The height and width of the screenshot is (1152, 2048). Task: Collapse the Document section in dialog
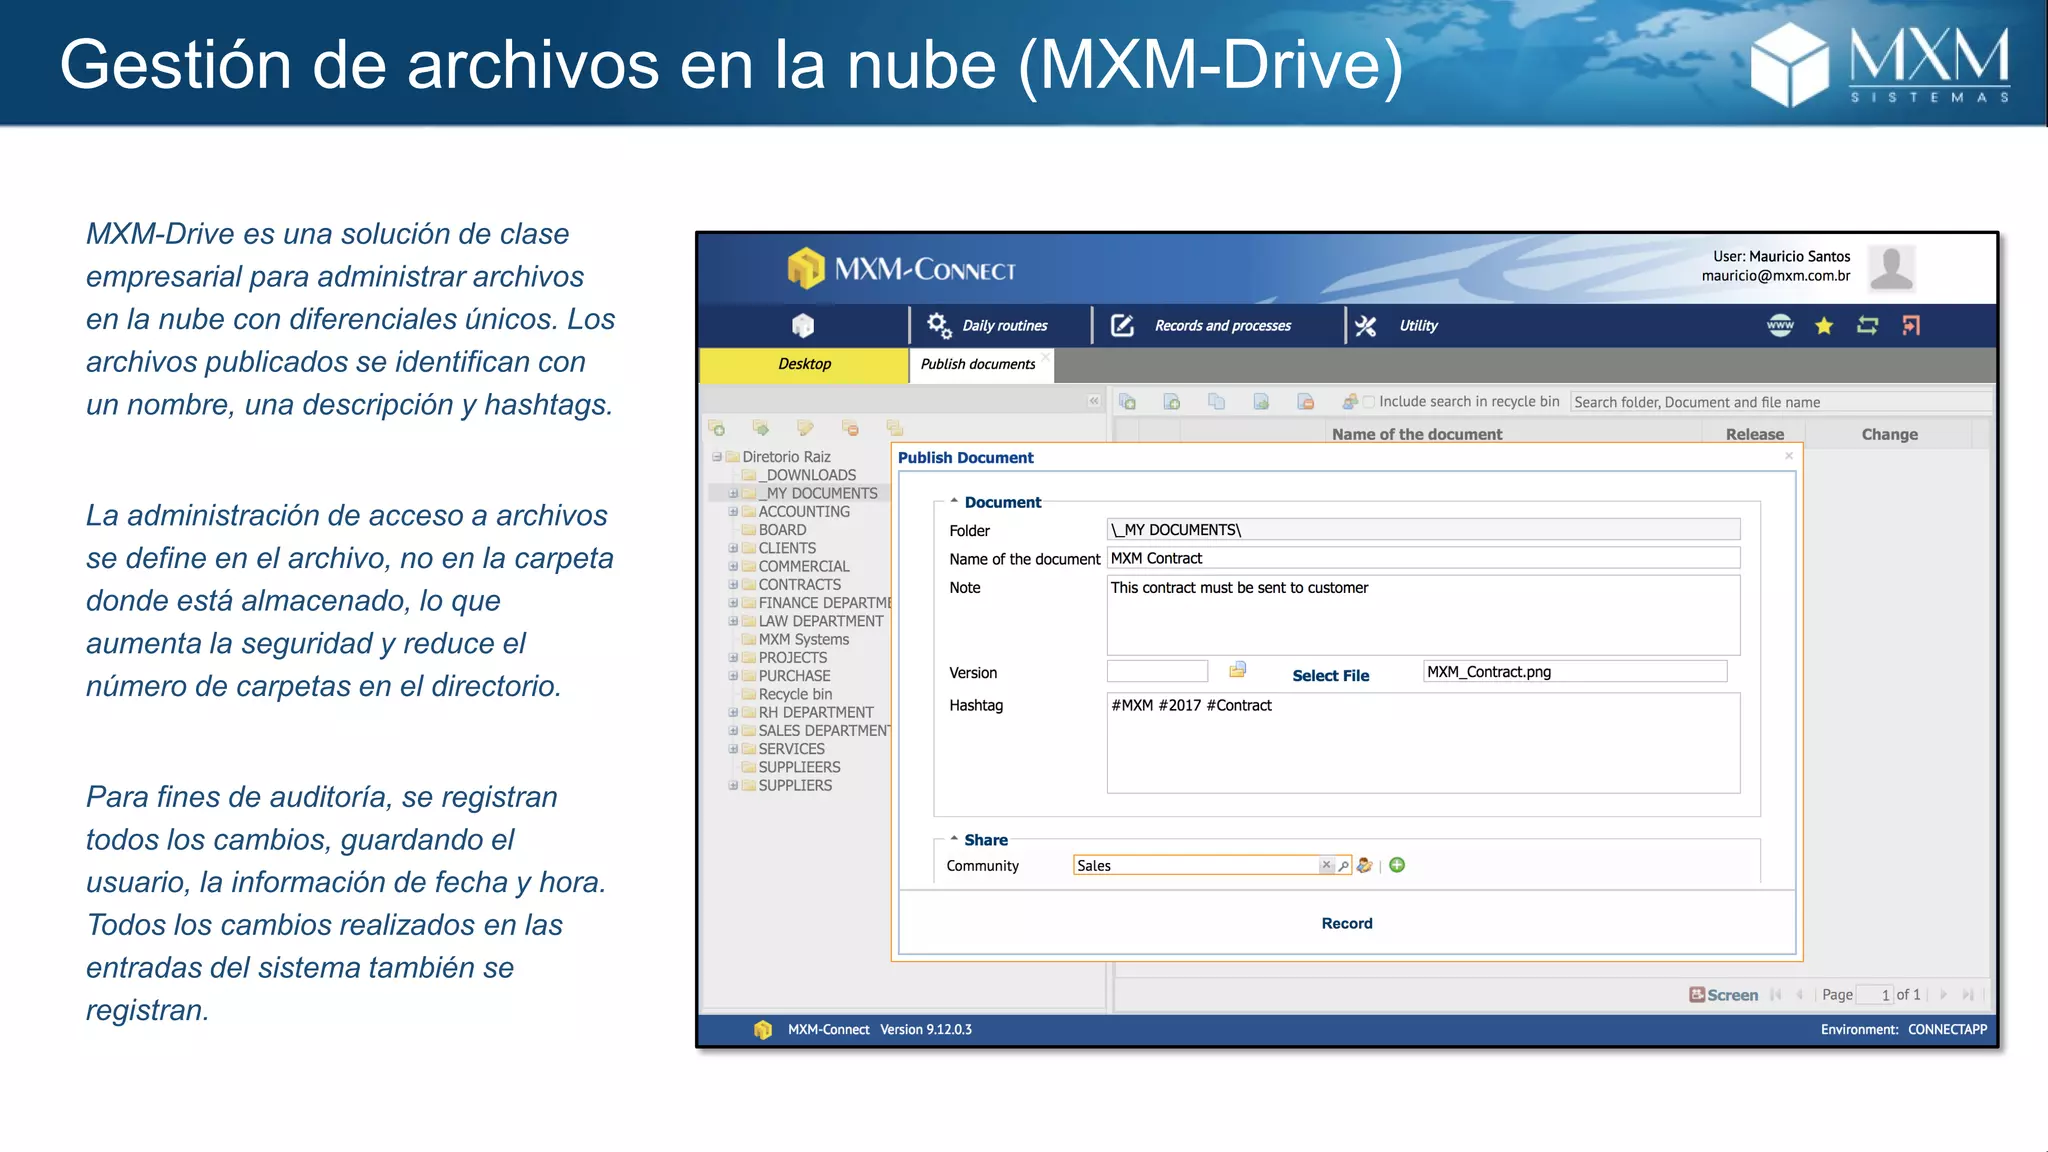coord(954,501)
